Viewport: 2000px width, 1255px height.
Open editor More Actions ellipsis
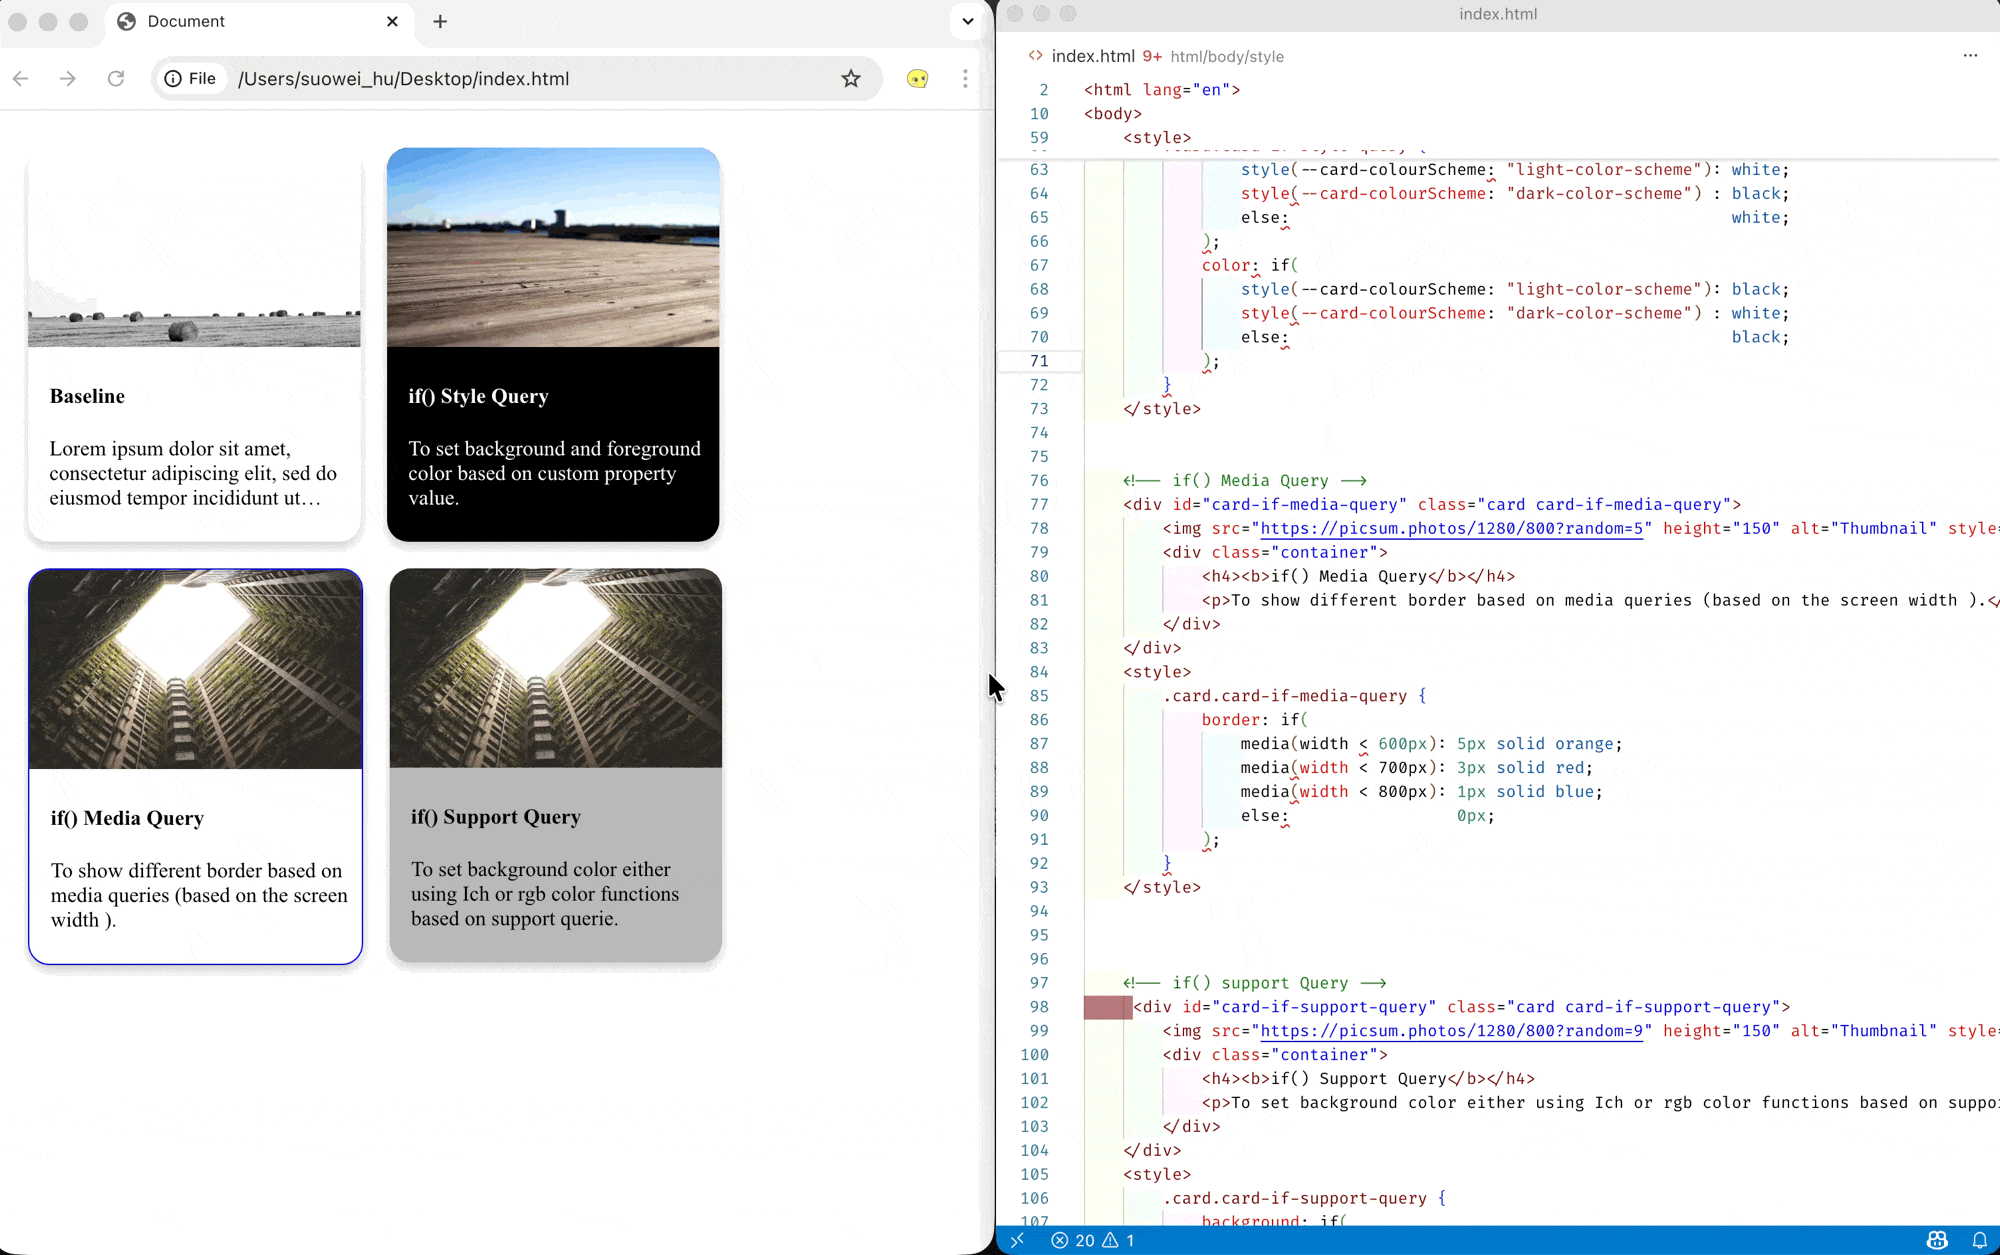pos(1970,56)
